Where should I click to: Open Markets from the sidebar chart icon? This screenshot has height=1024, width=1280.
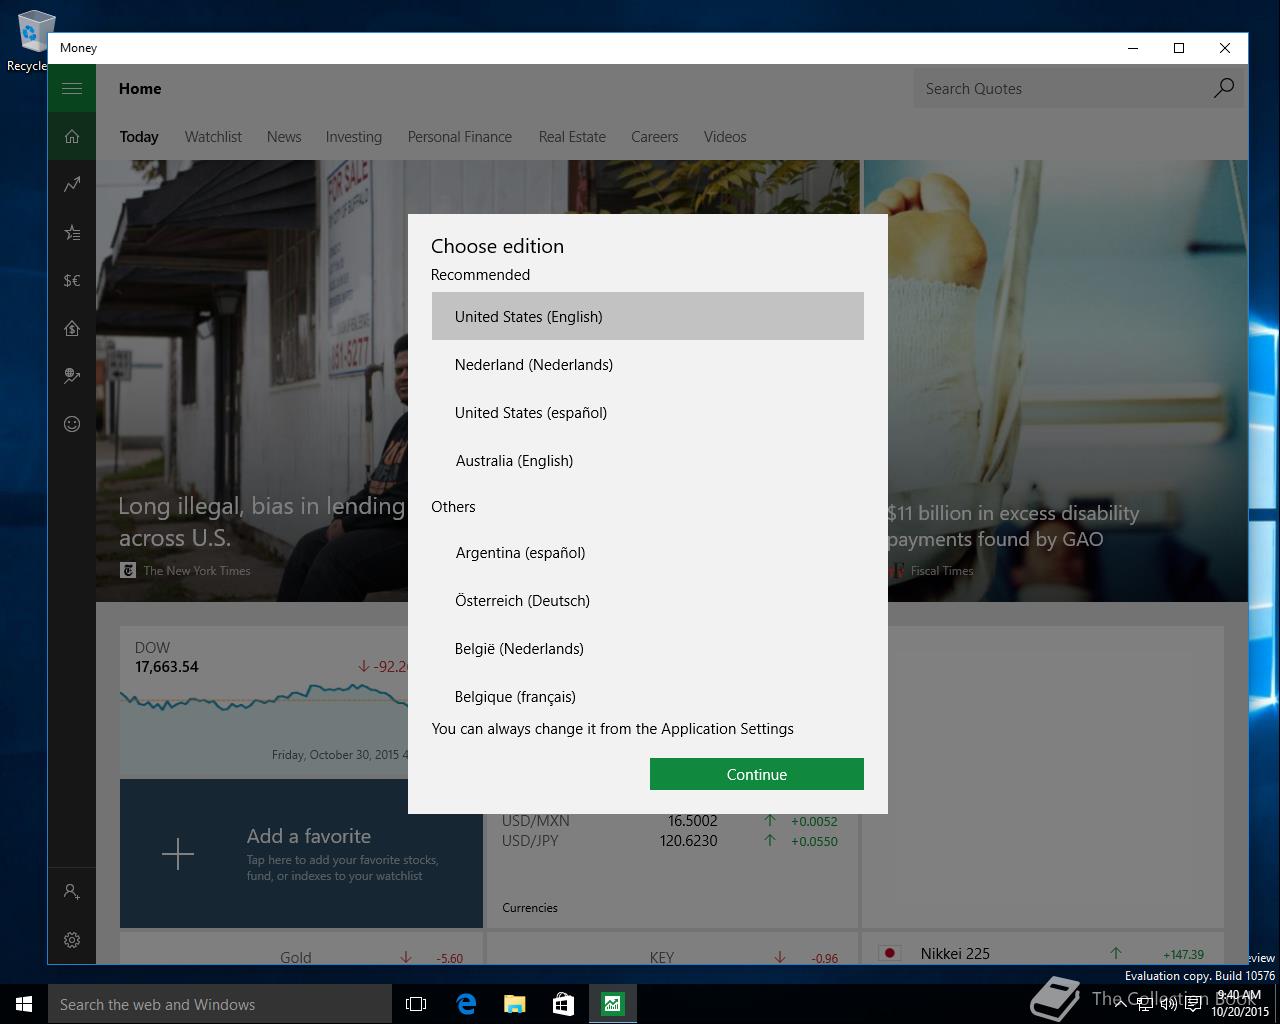click(72, 184)
